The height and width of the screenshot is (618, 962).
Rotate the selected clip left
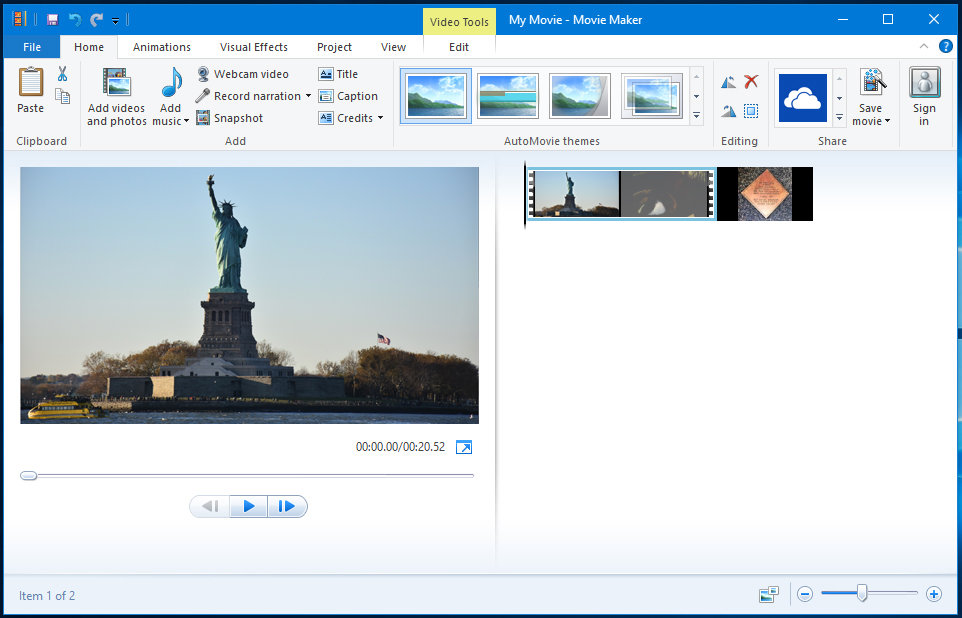[727, 82]
